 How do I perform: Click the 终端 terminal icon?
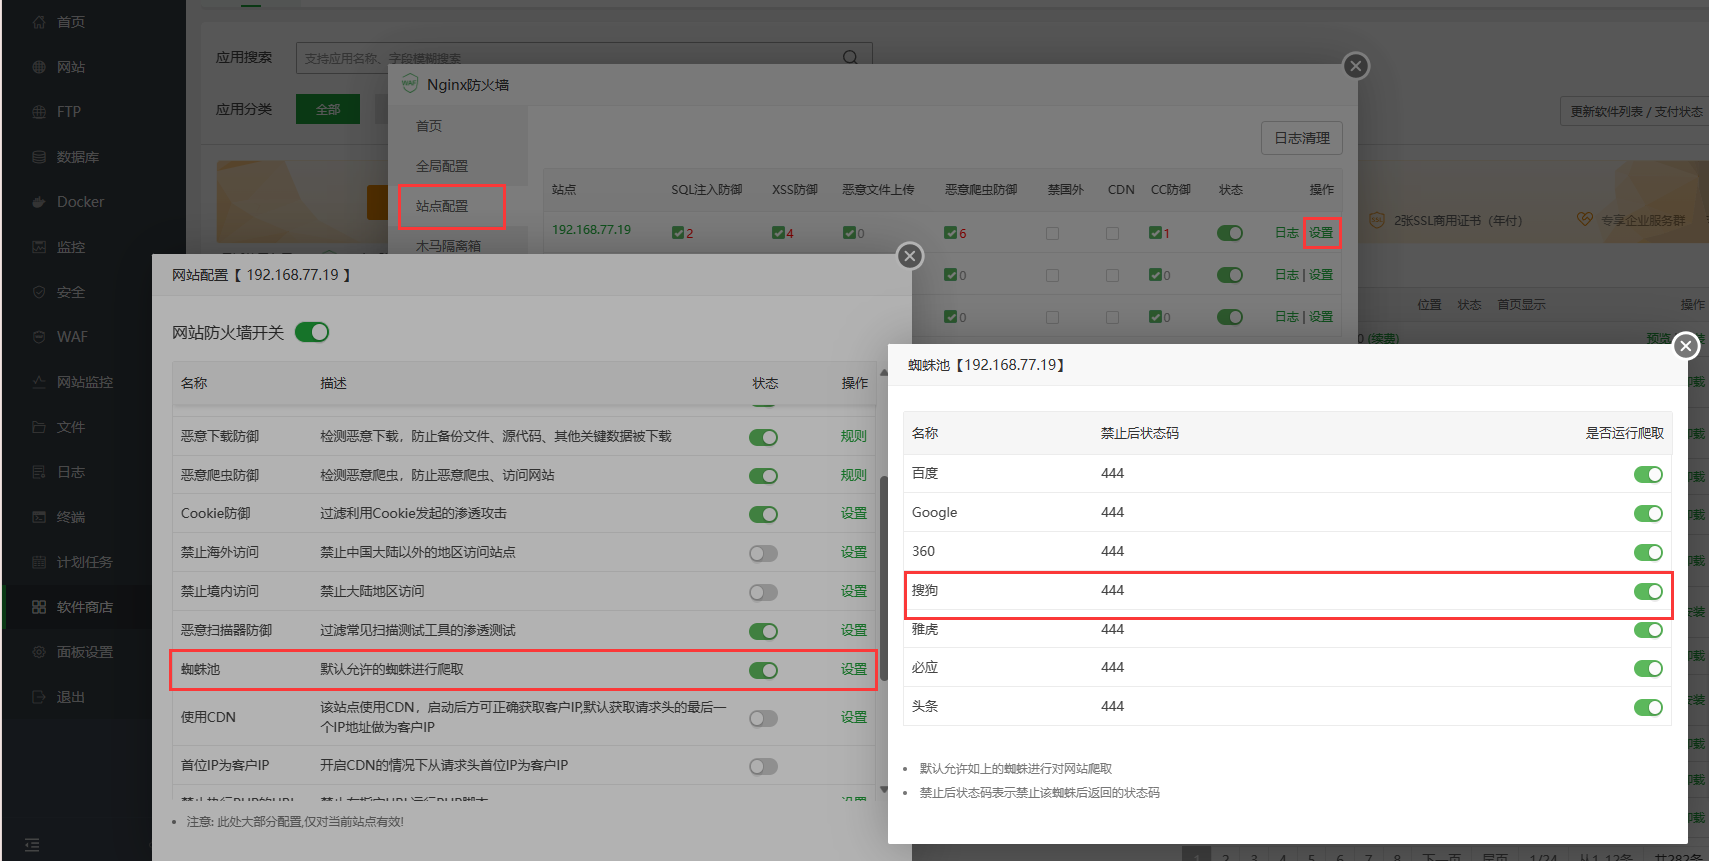39,517
